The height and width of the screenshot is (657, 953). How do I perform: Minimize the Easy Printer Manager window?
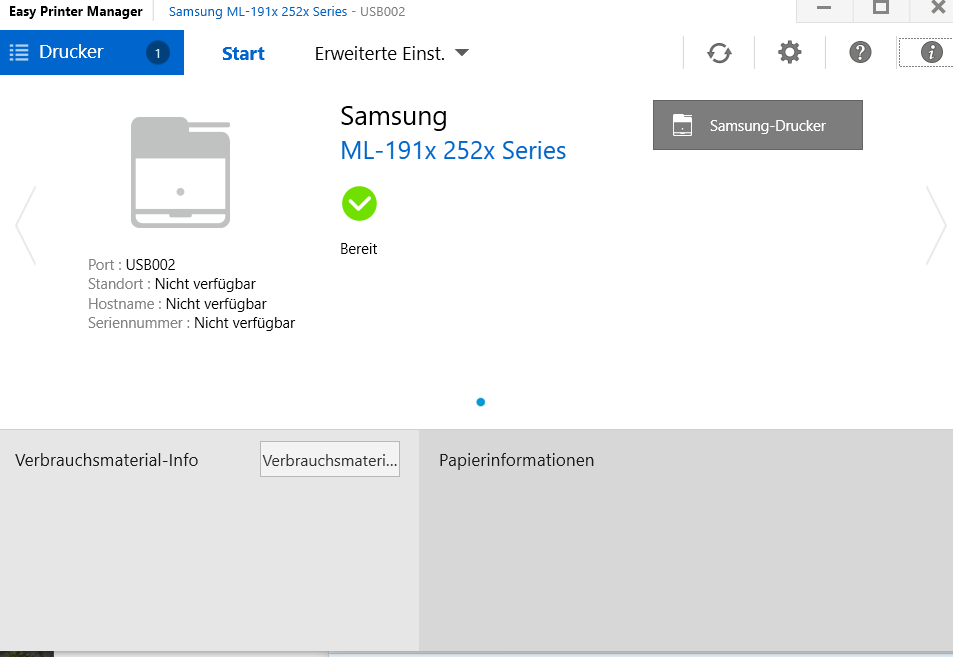[x=824, y=9]
